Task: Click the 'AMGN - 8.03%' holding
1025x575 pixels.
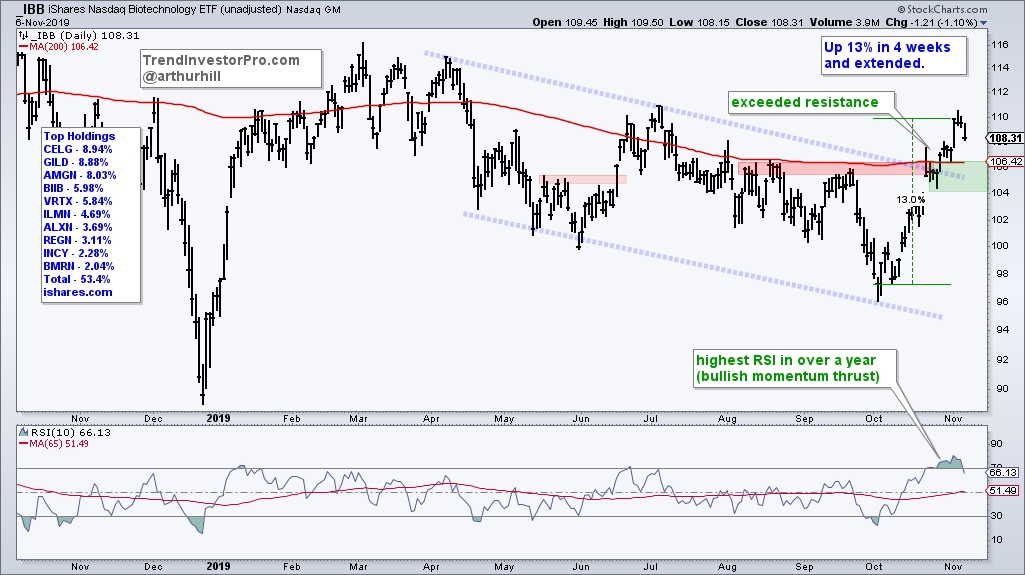Action: pos(80,175)
